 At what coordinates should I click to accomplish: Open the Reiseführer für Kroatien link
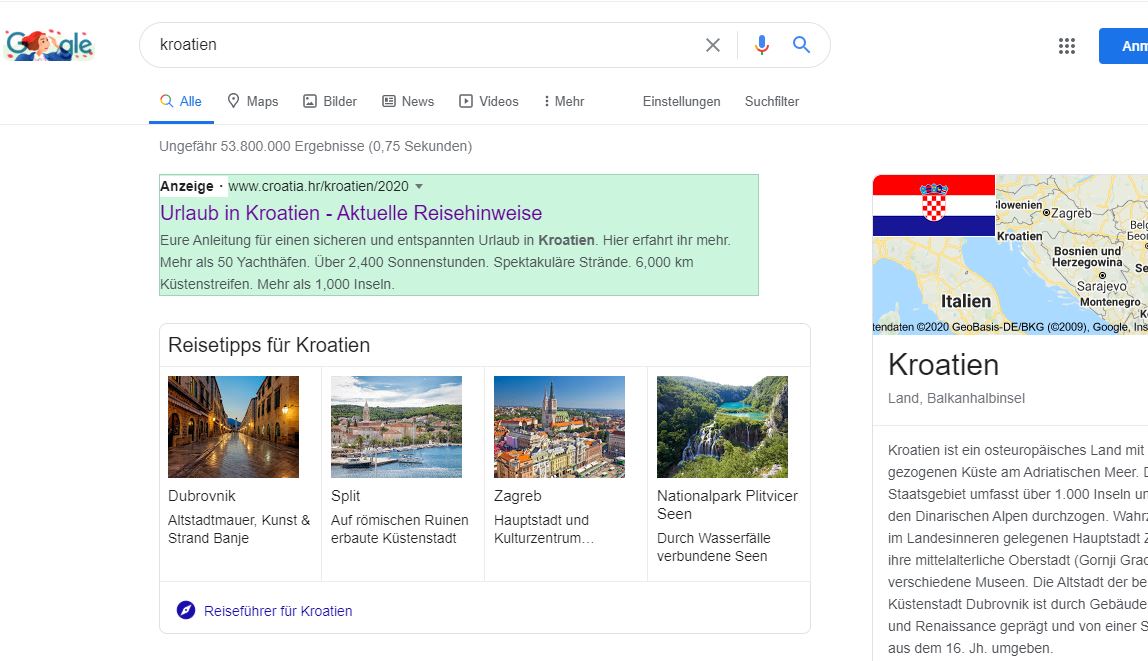(x=278, y=611)
